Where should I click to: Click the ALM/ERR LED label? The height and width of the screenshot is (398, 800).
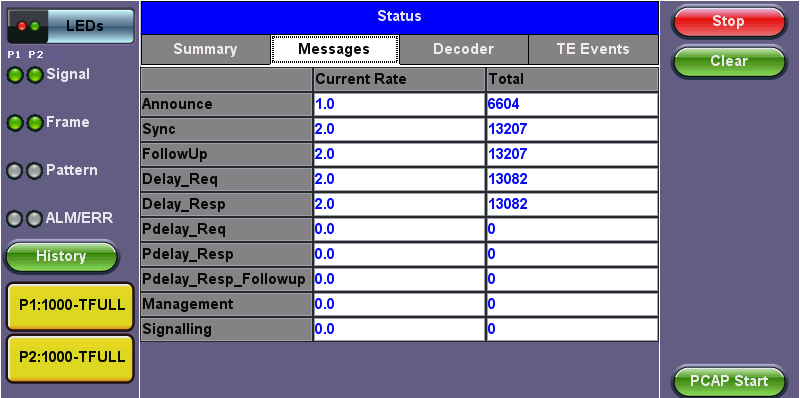point(80,218)
